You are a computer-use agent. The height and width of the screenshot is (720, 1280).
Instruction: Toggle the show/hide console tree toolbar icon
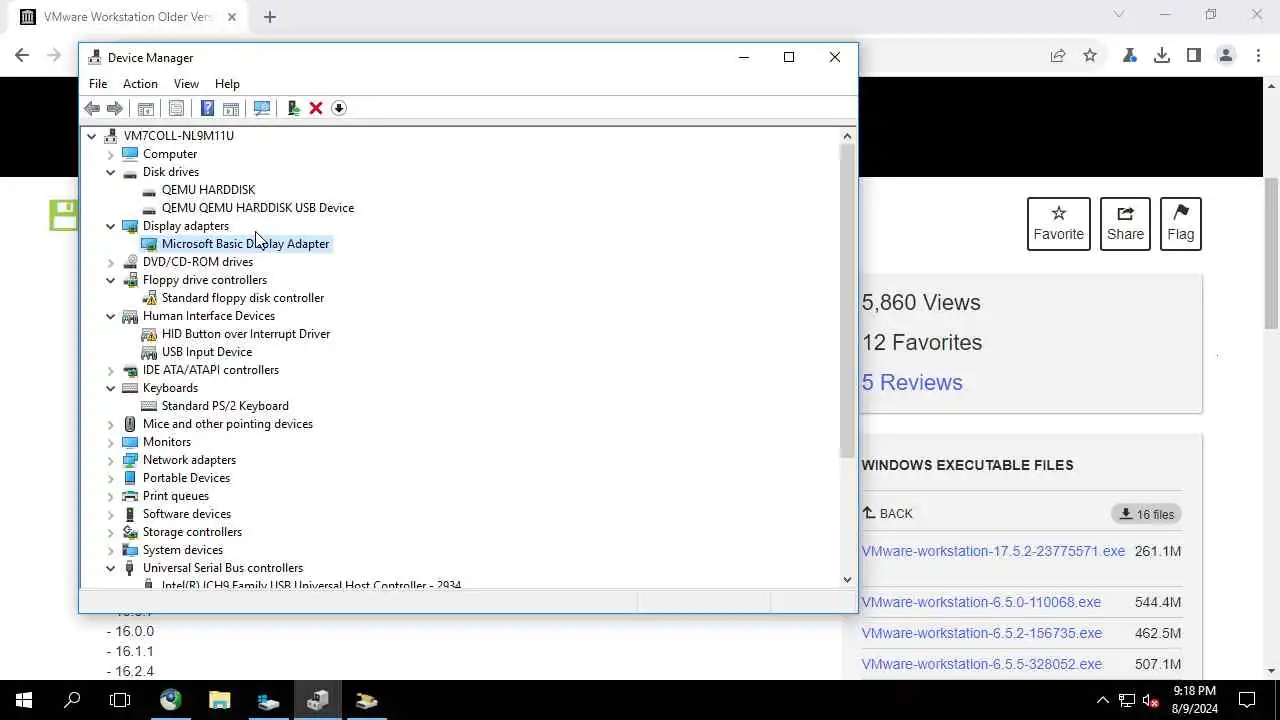[145, 108]
